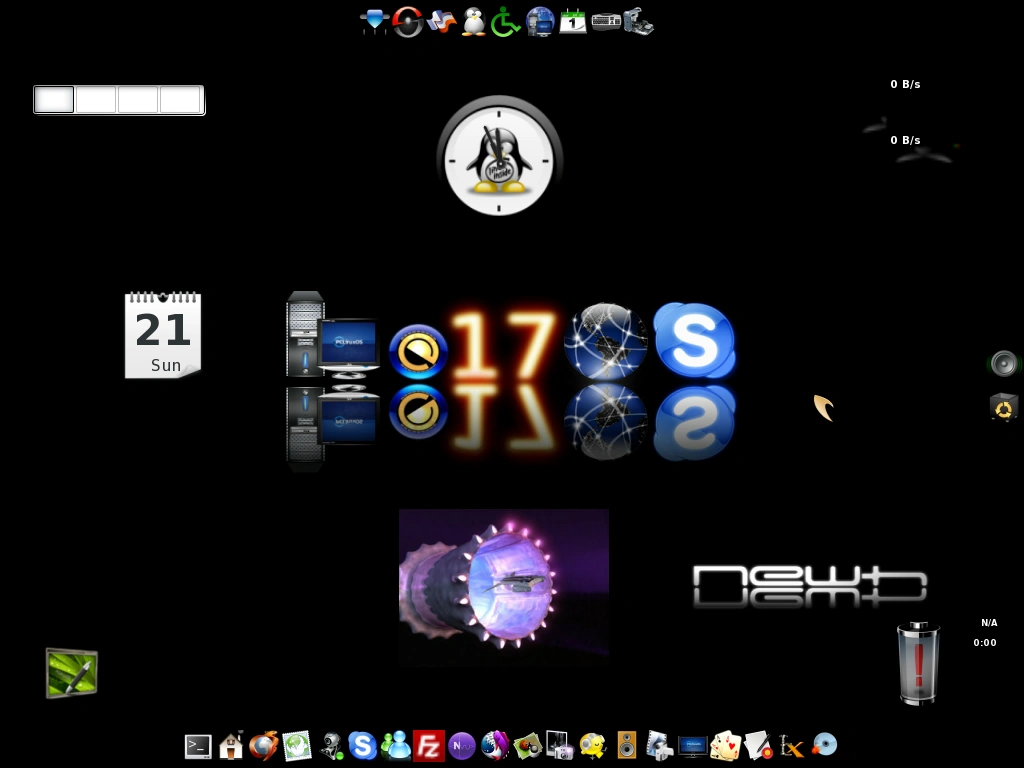Mute the speaker gadget on the right edge
Image resolution: width=1024 pixels, height=768 pixels.
click(1003, 363)
